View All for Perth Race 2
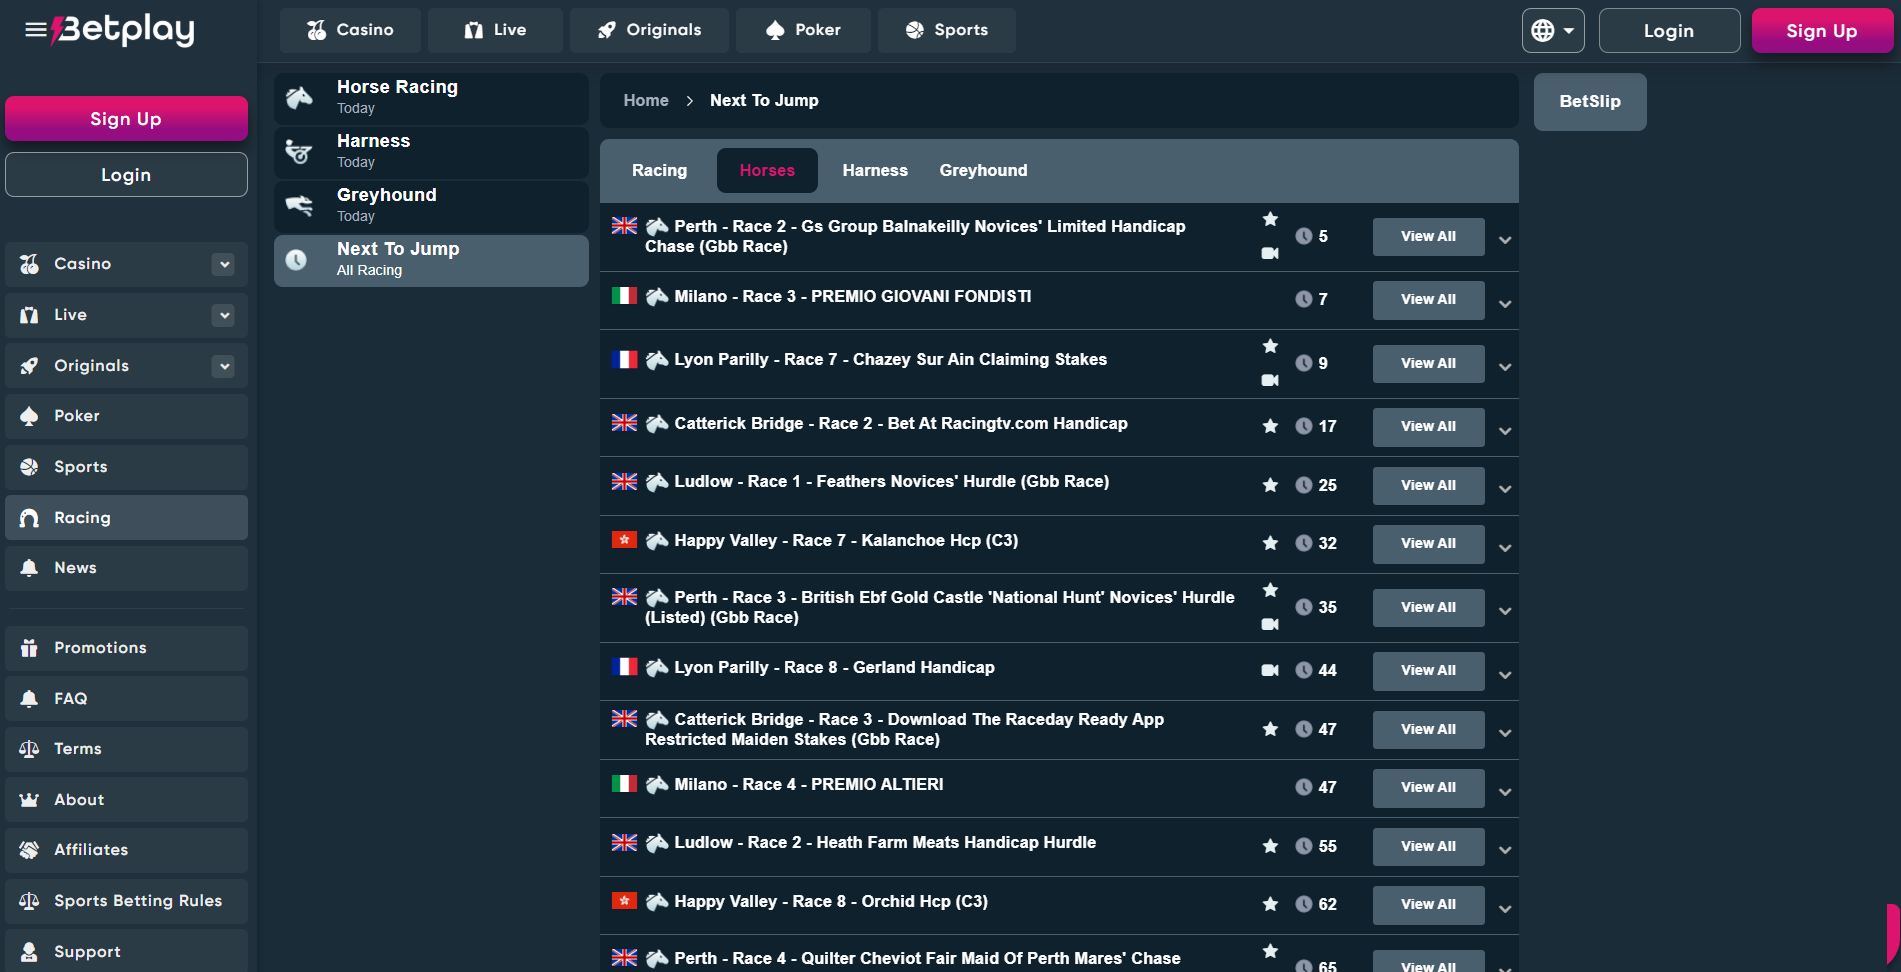This screenshot has width=1901, height=972. pos(1428,237)
